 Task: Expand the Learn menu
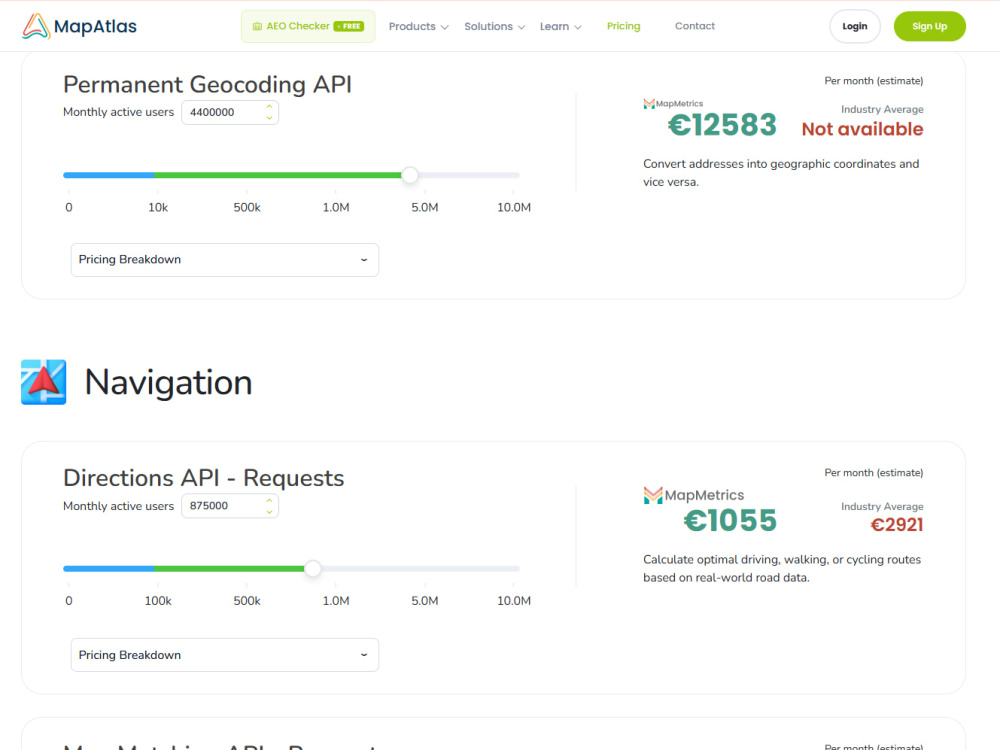[x=561, y=26]
